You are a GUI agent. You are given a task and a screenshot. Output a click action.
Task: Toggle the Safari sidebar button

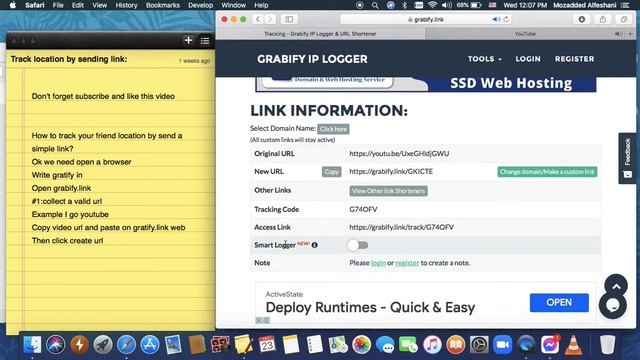pyautogui.click(x=289, y=19)
